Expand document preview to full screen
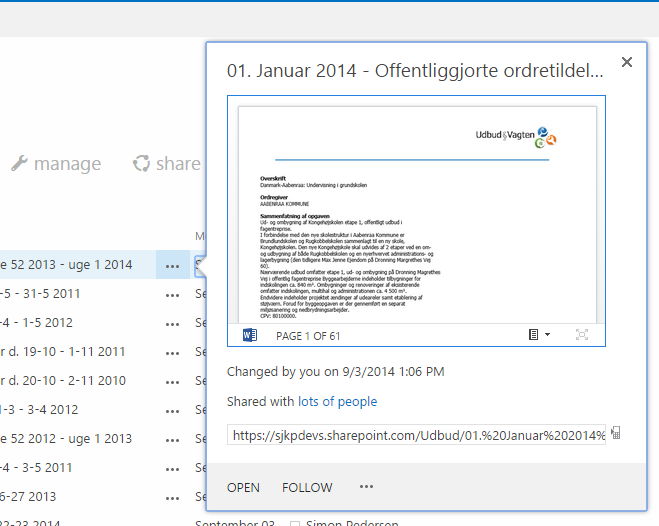The width and height of the screenshot is (659, 526). (582, 335)
